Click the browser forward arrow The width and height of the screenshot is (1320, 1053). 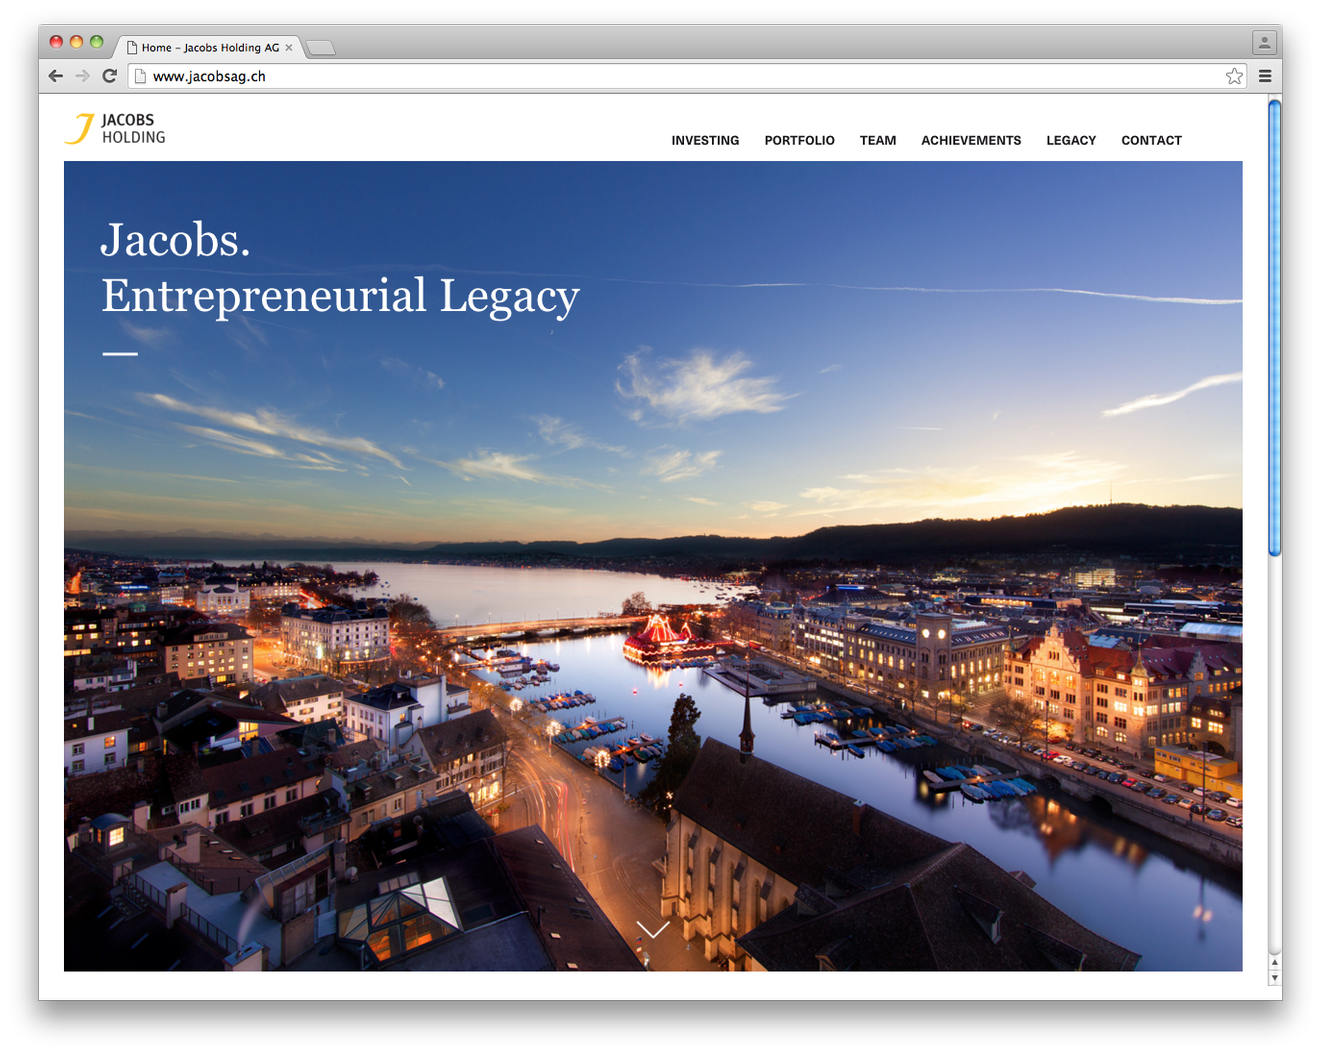click(83, 76)
